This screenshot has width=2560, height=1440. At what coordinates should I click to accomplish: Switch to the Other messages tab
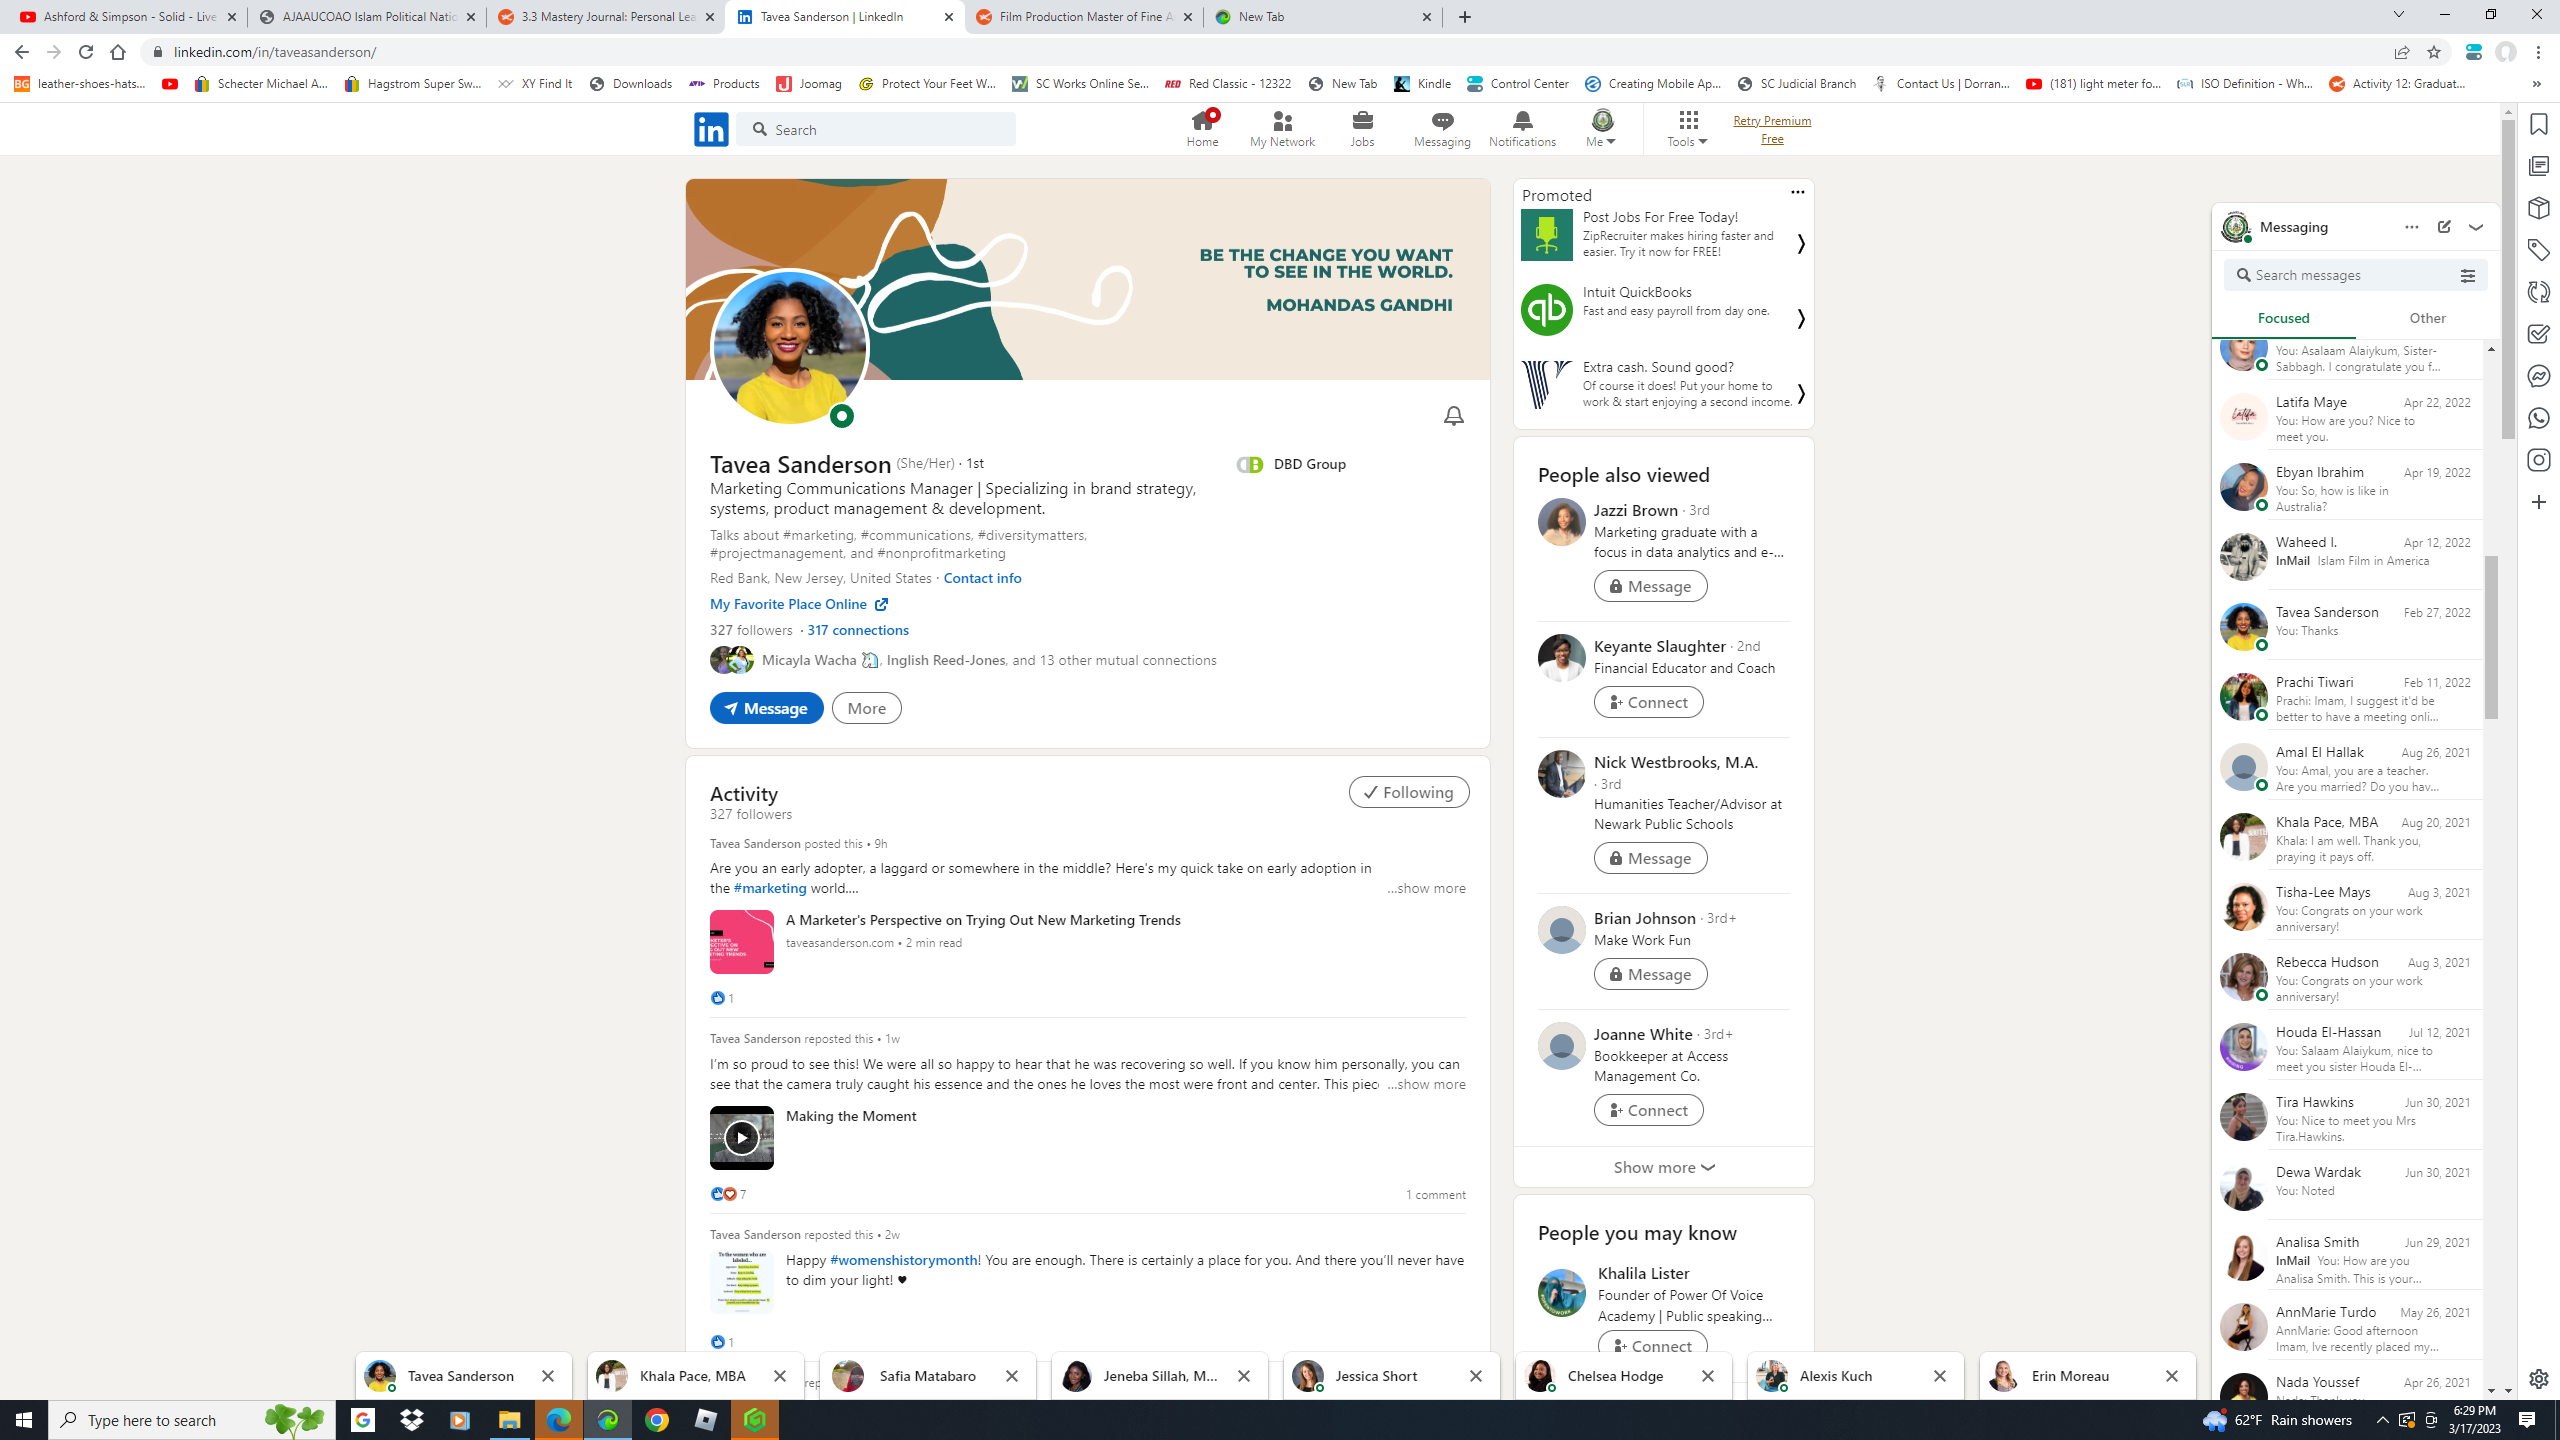pos(2427,318)
